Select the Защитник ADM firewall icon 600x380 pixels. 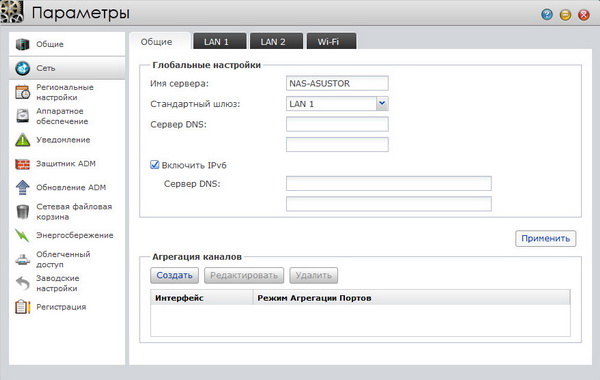coord(23,164)
